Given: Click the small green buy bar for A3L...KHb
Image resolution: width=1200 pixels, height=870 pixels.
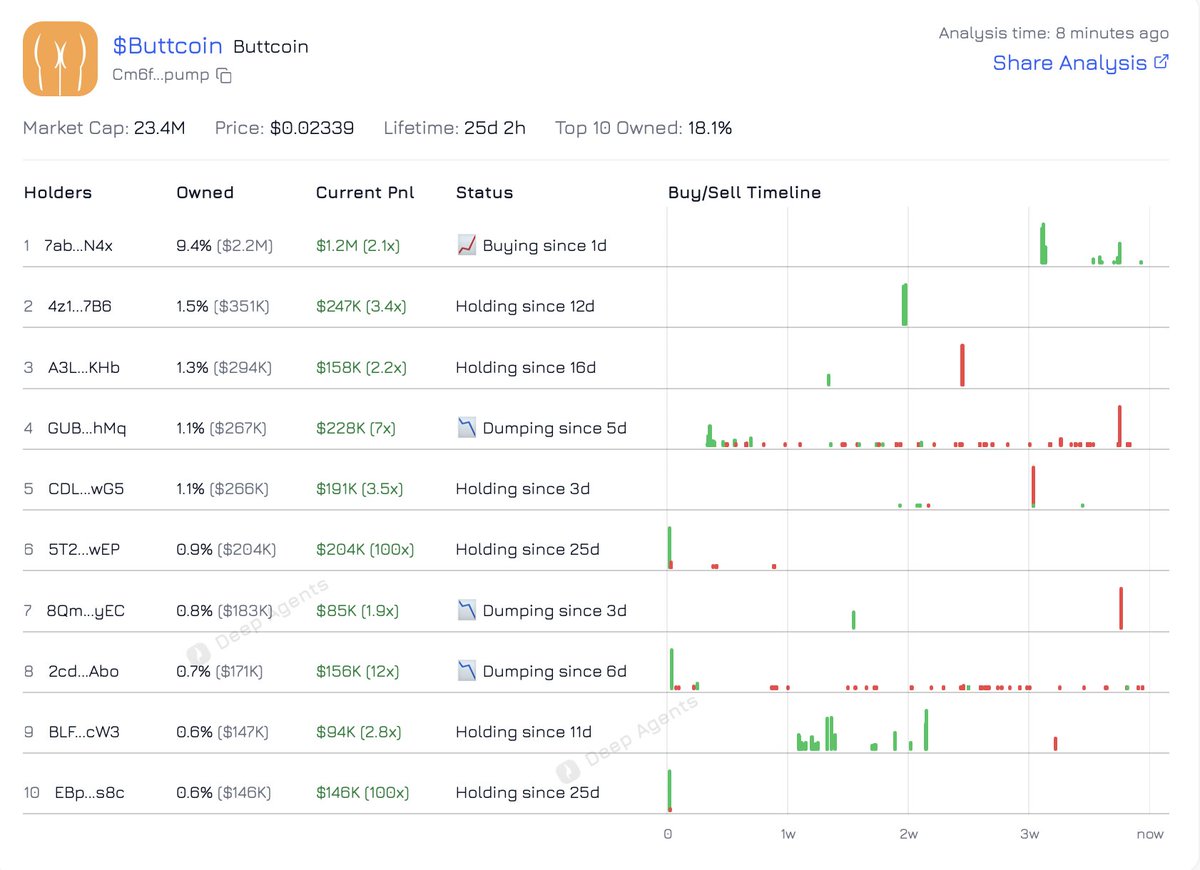Looking at the screenshot, I should (829, 380).
